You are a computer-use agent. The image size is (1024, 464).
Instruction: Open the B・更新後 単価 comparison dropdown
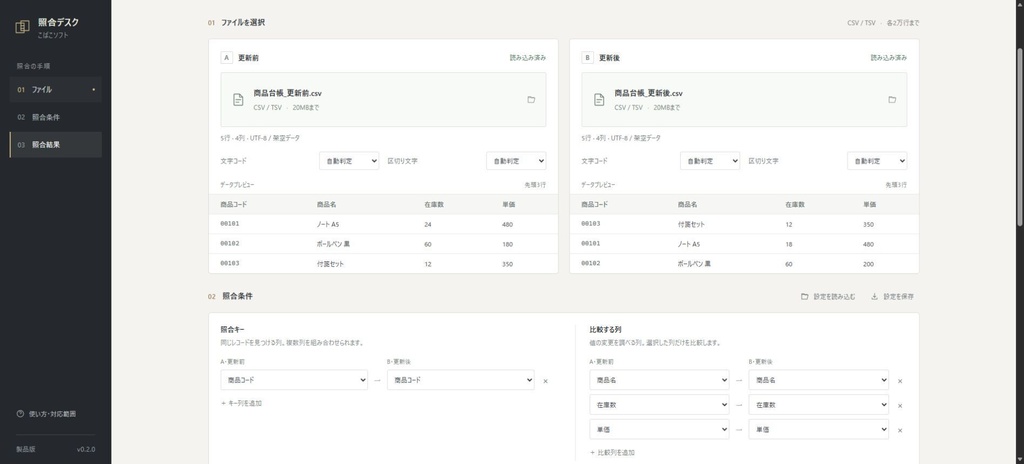pyautogui.click(x=818, y=429)
